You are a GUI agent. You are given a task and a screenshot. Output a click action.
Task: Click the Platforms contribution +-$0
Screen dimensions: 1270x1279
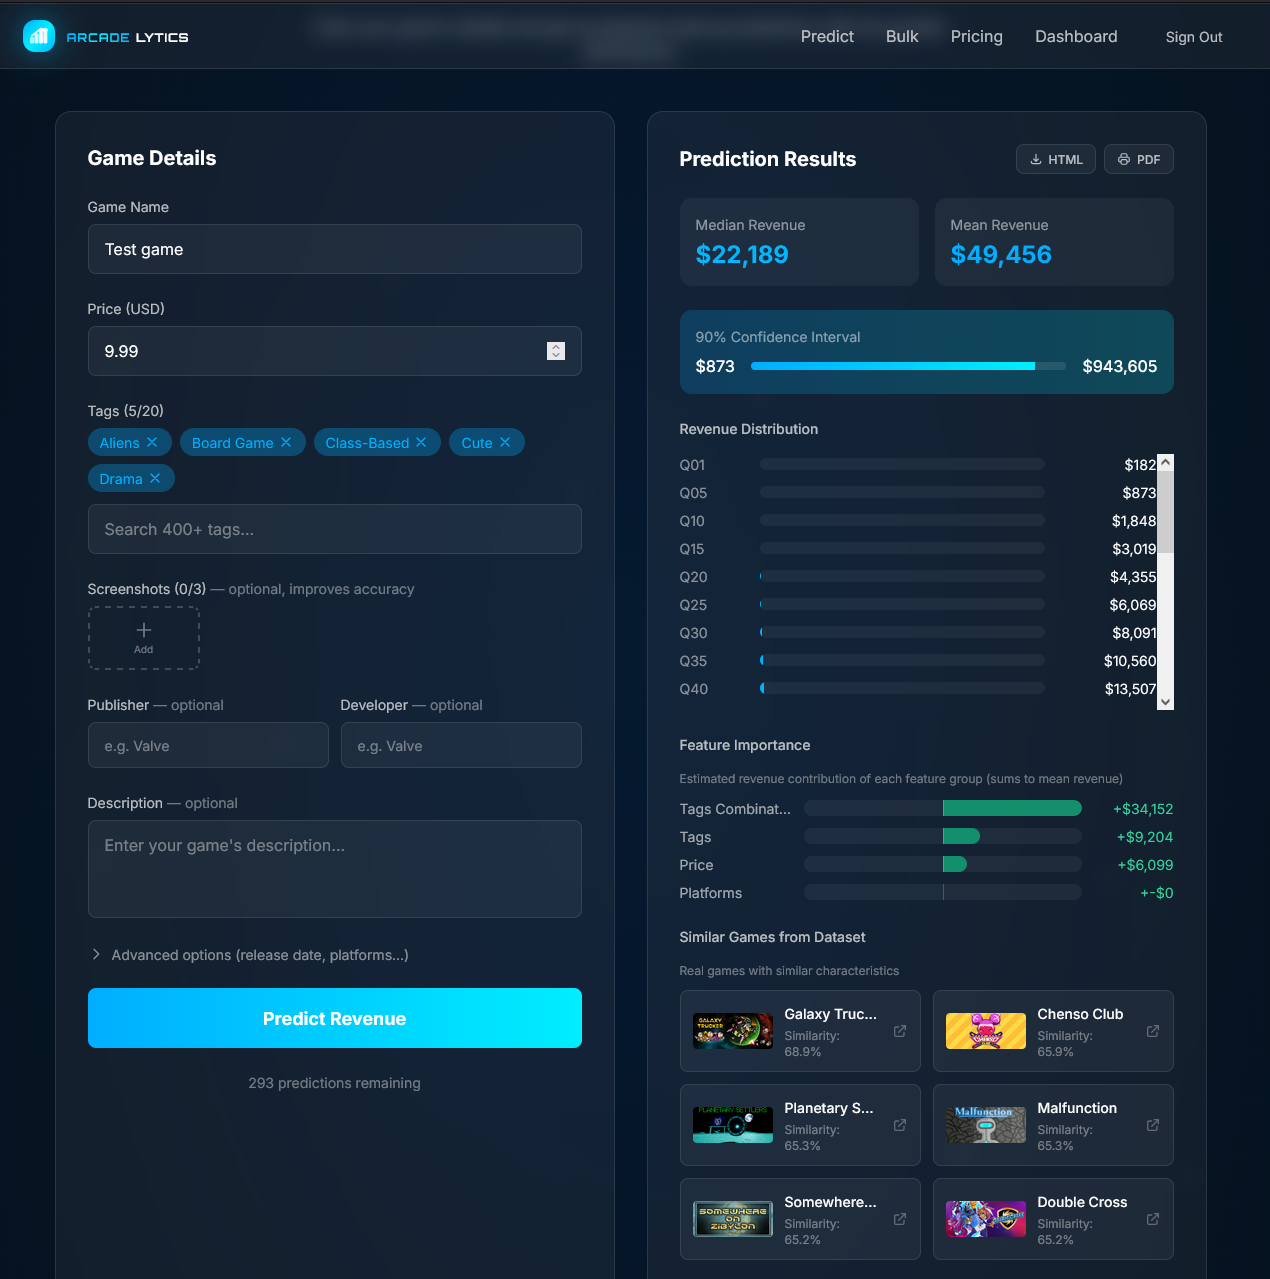[1157, 893]
